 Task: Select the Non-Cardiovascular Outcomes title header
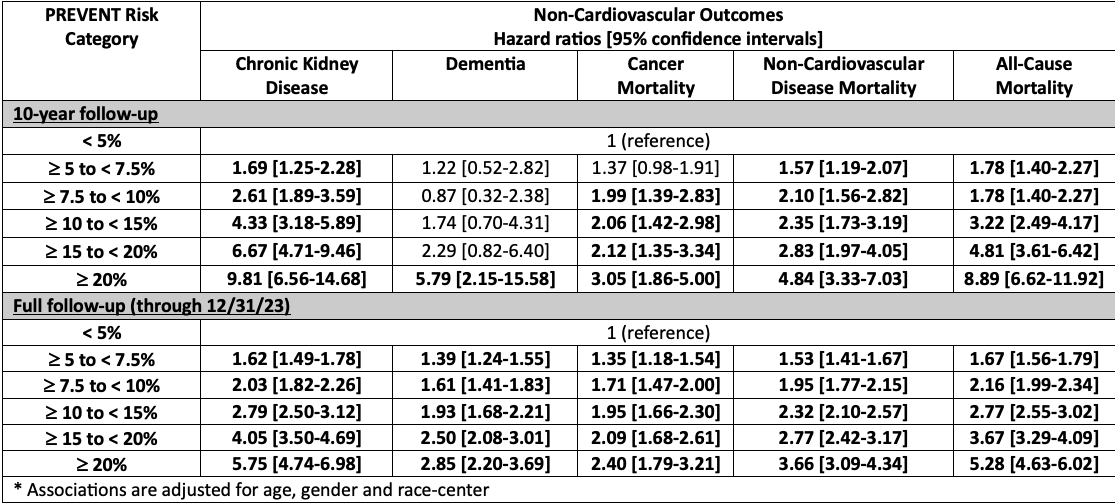(657, 28)
